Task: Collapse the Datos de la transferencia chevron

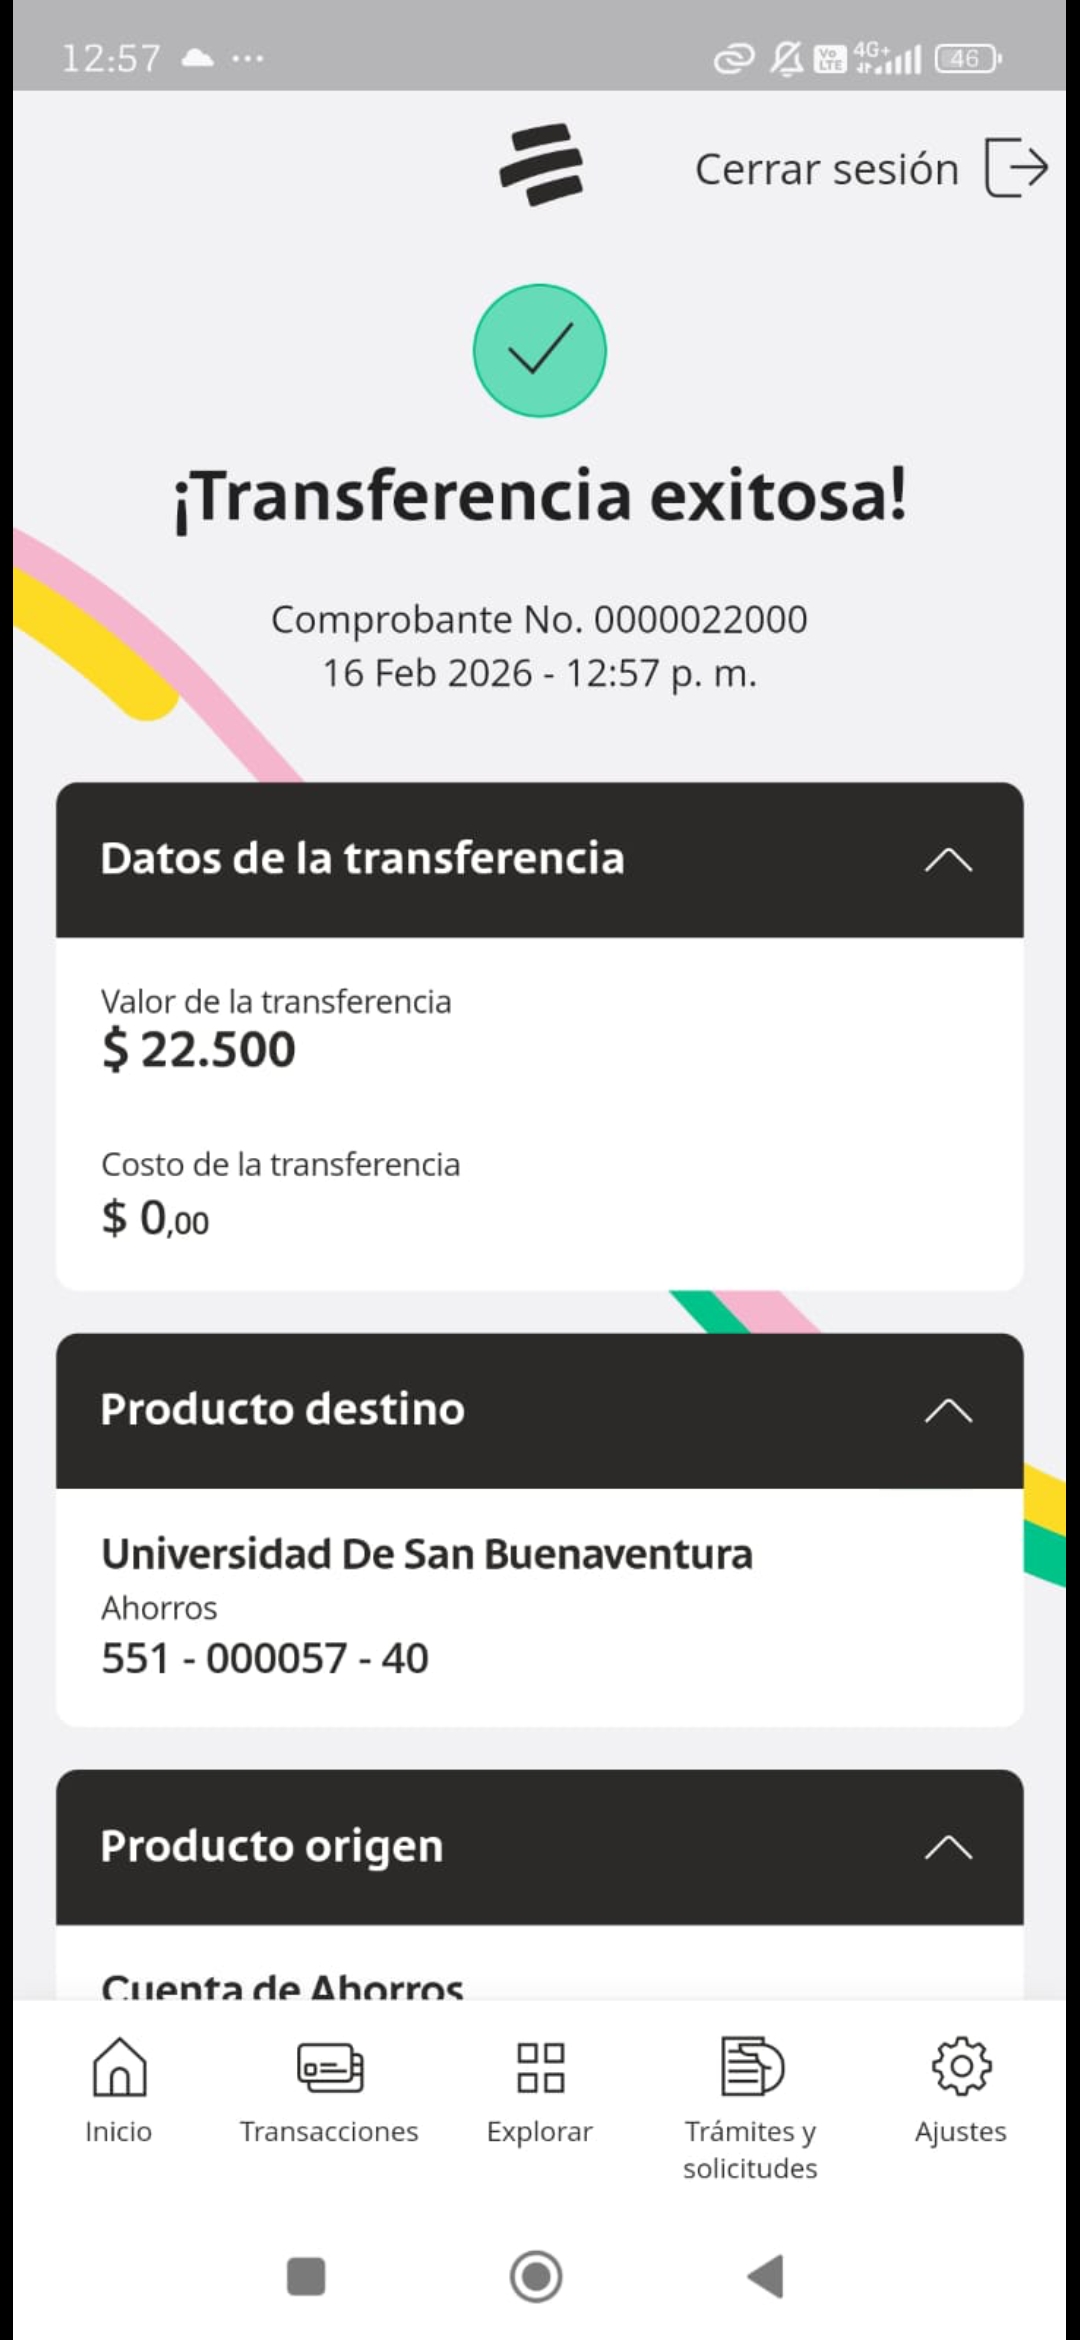Action: click(948, 860)
